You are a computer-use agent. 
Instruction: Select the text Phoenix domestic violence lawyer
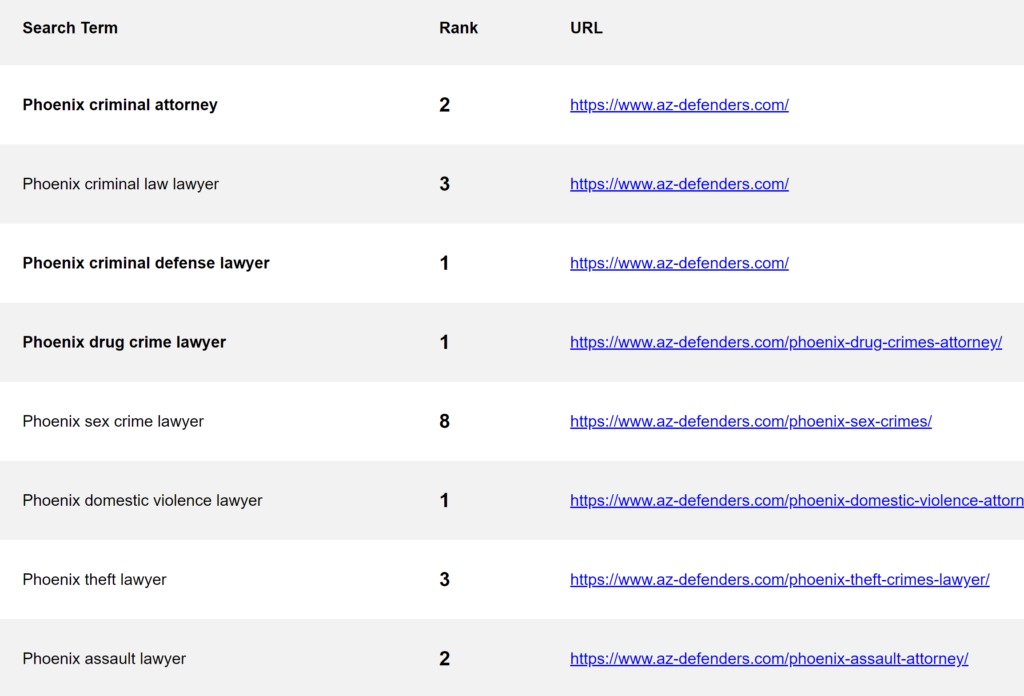click(142, 500)
